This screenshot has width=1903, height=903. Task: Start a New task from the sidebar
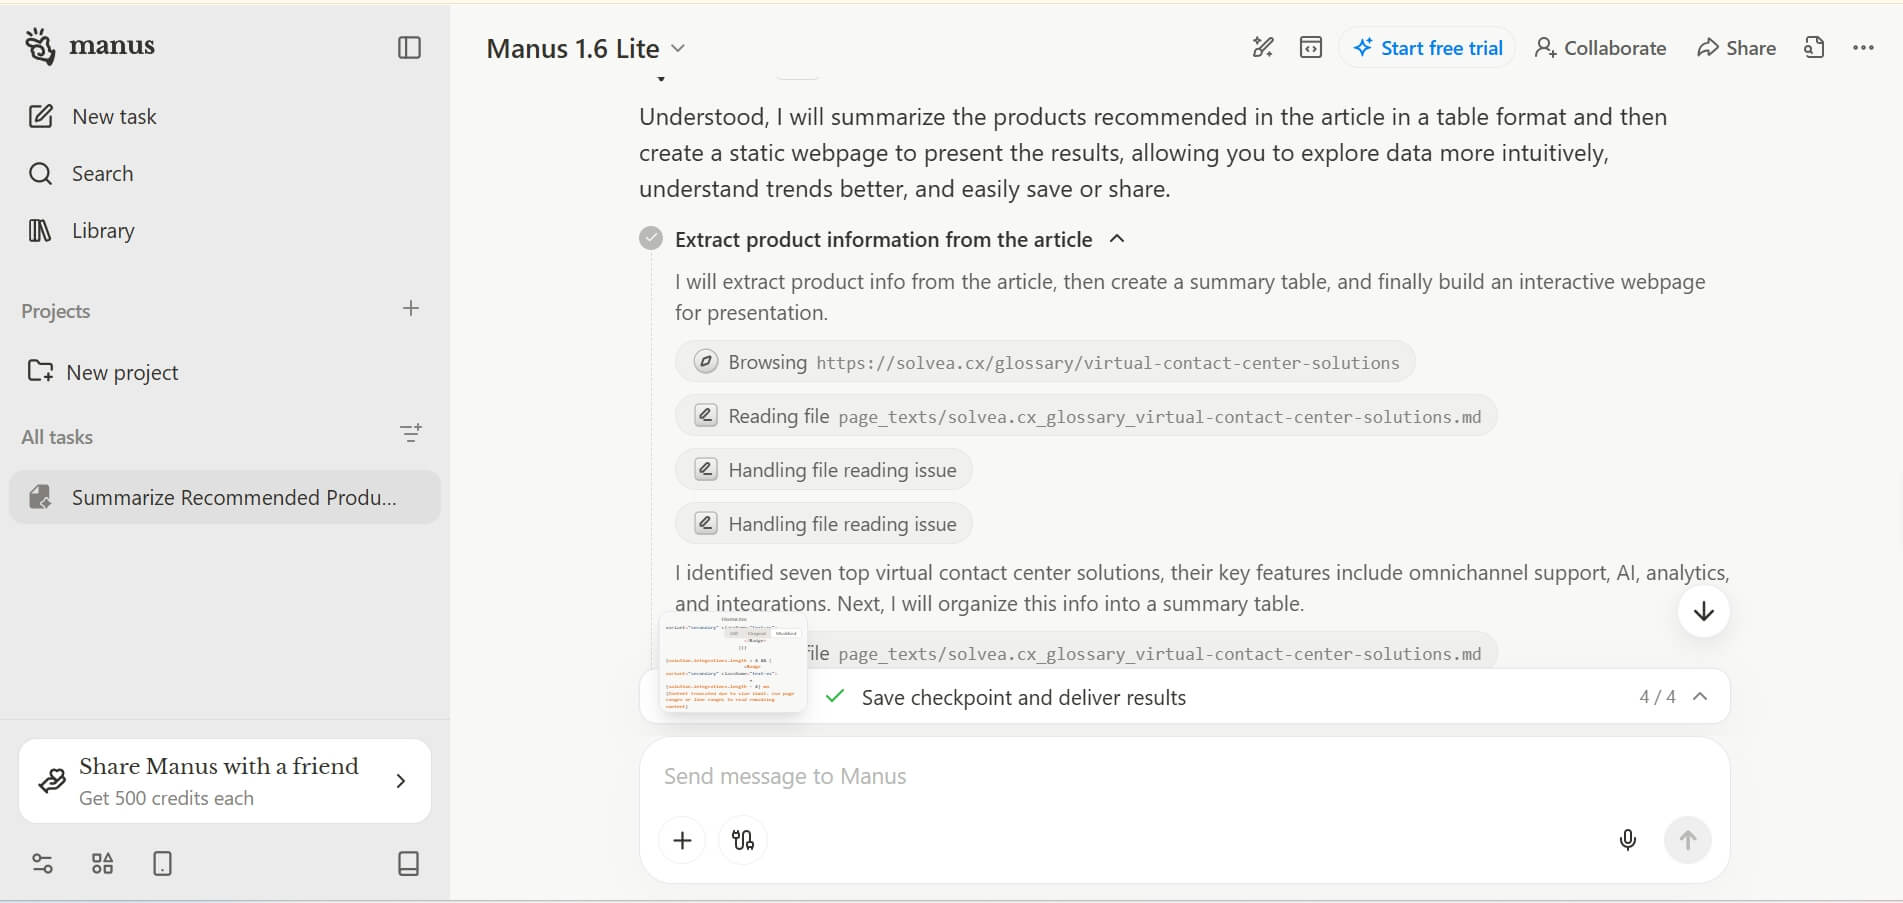click(x=113, y=116)
